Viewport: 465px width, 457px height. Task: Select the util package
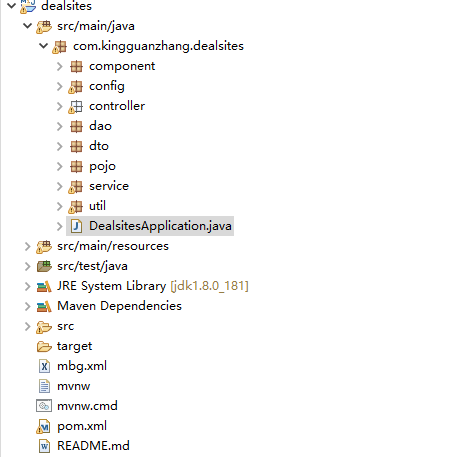point(97,206)
